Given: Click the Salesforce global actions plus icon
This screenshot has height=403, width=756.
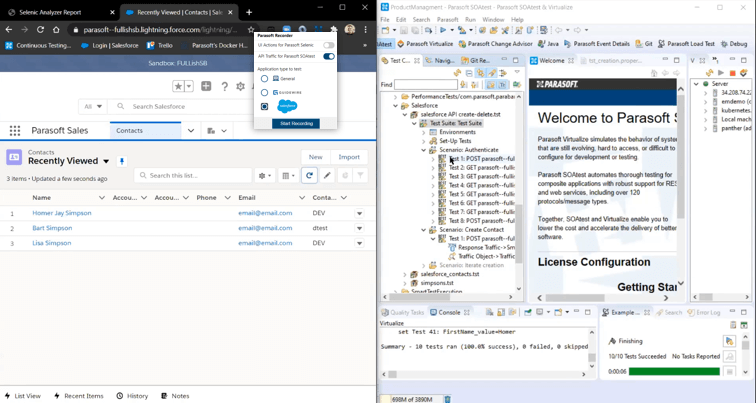Looking at the screenshot, I should tap(206, 86).
